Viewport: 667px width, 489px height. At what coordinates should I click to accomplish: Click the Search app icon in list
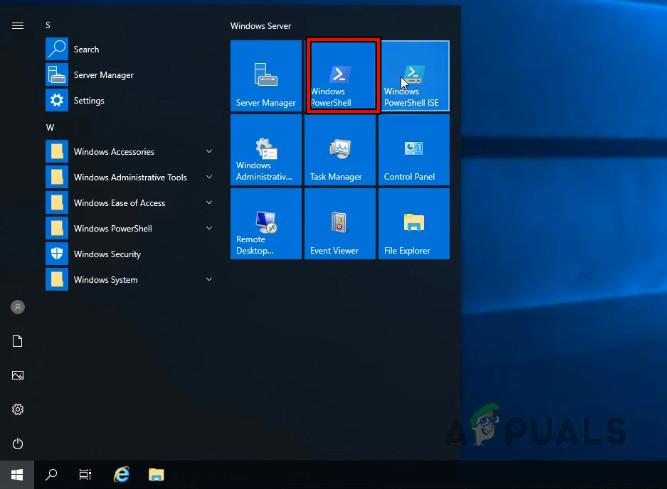(x=57, y=49)
